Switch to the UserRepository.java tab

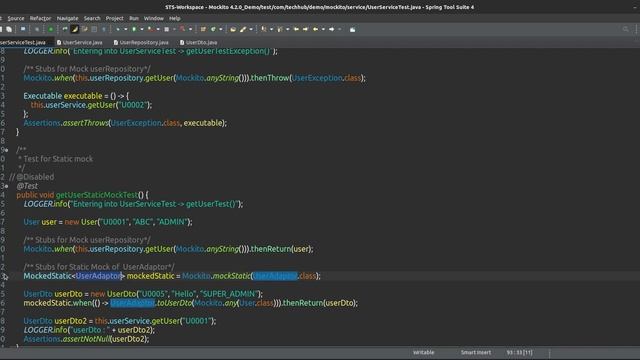[x=141, y=42]
